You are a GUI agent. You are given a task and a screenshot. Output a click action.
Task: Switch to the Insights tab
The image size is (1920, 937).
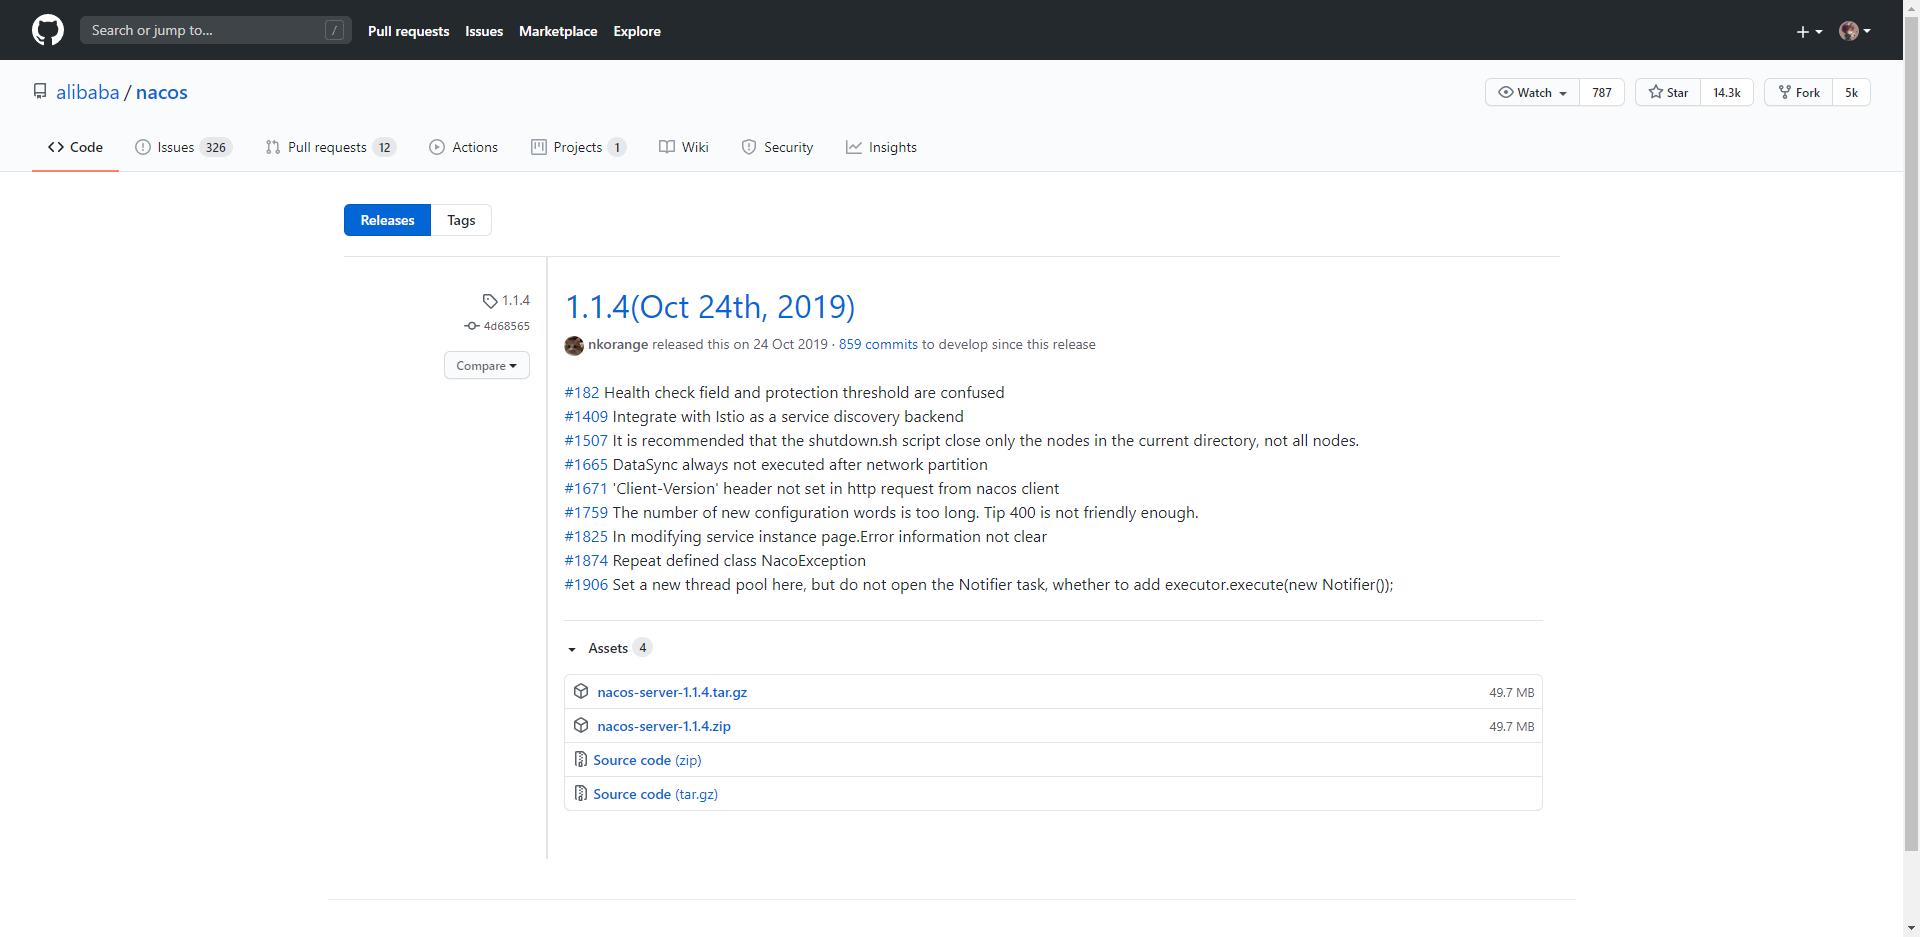tap(881, 147)
